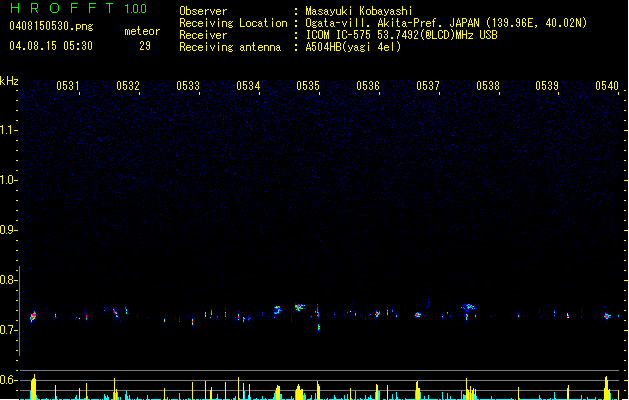629x400 pixels.
Task: Click the 0.6 kHz axis label
Action: click(x=8, y=380)
